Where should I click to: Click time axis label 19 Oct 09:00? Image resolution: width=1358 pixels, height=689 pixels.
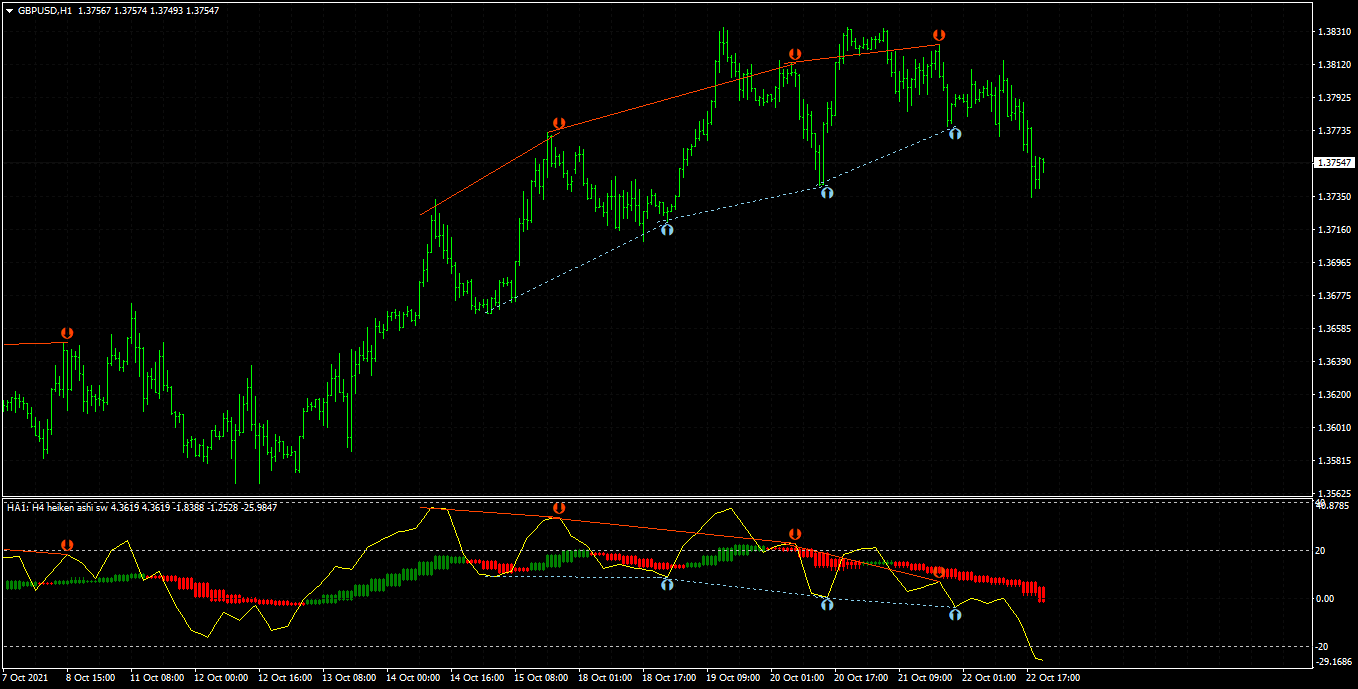[x=732, y=678]
